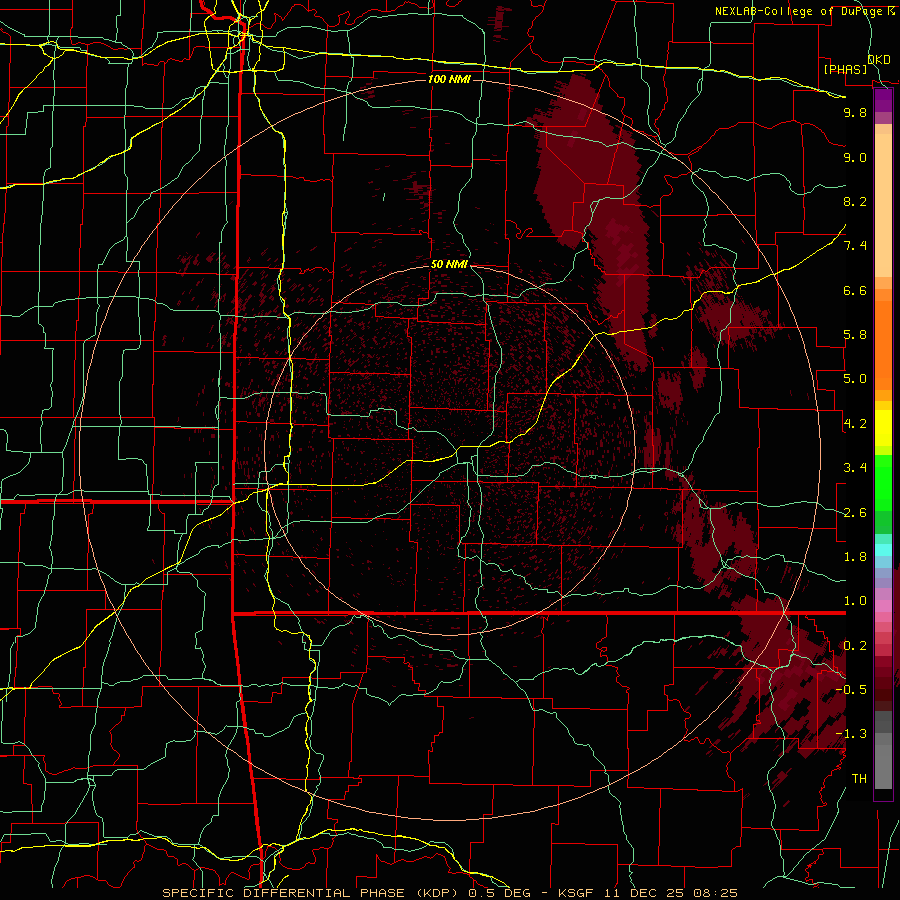900x900 pixels.
Task: Click the 5.8 value on the scale
Action: [855, 335]
